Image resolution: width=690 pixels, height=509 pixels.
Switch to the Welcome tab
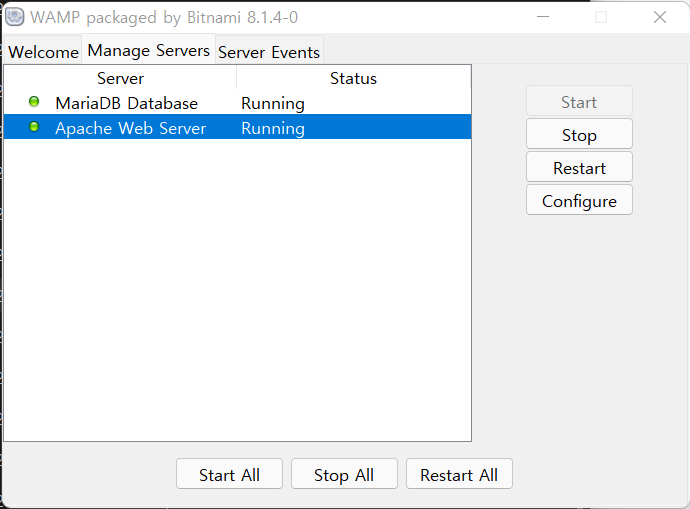point(43,52)
